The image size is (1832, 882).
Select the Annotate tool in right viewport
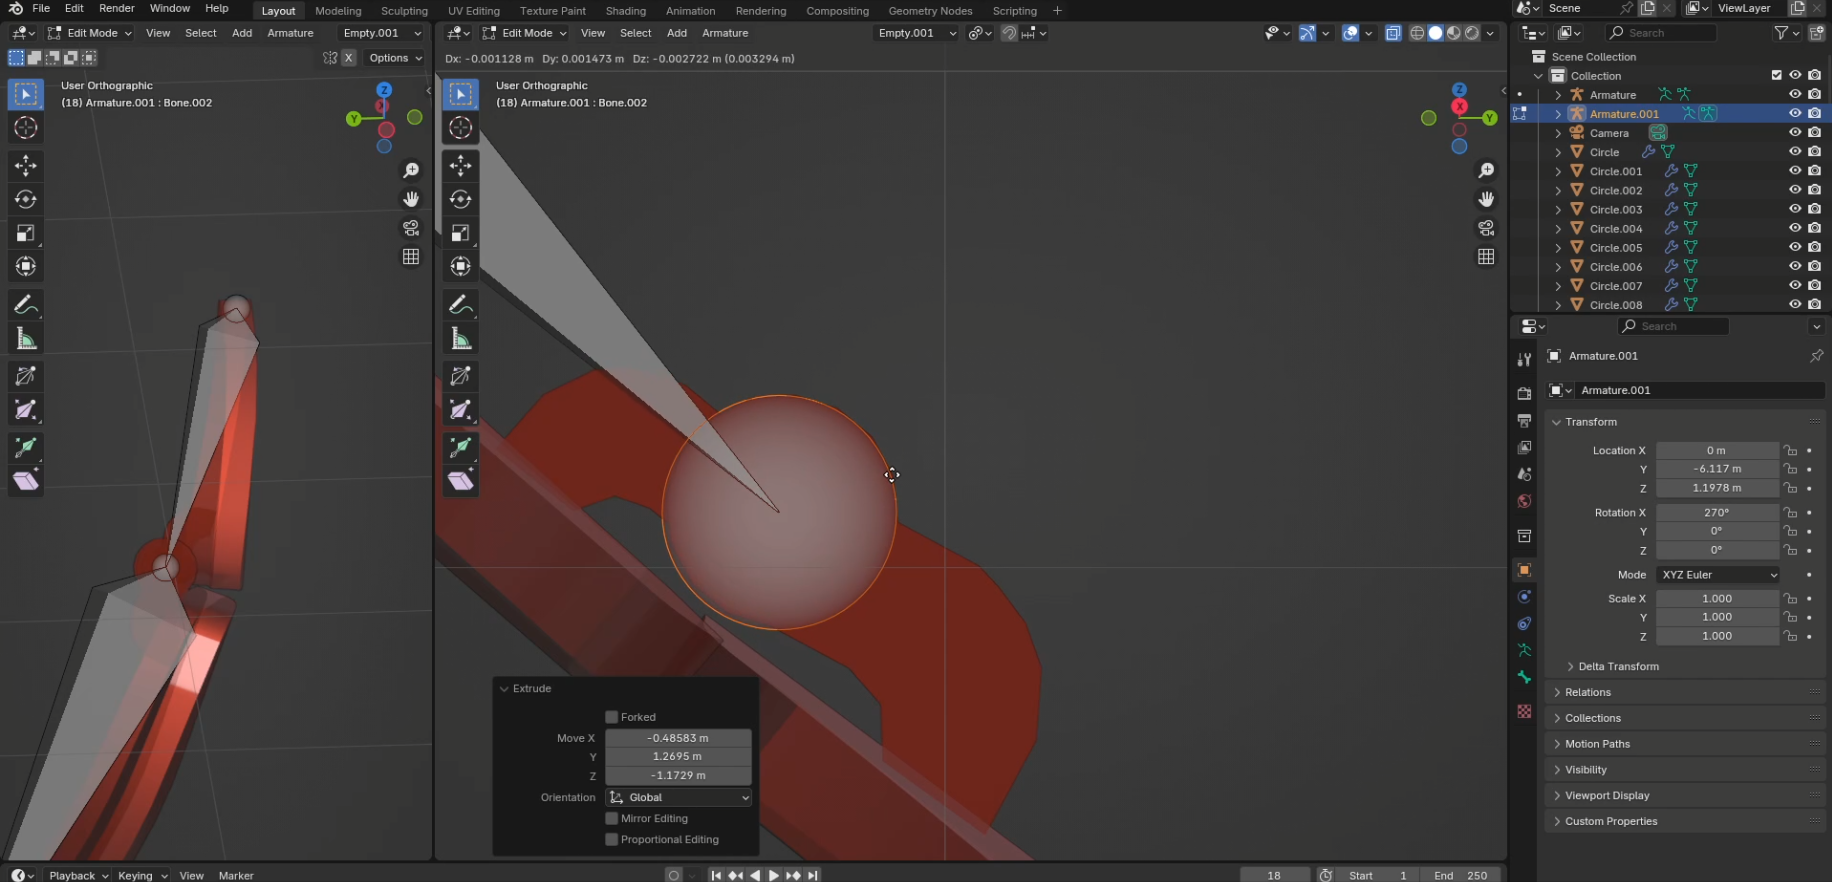[460, 305]
